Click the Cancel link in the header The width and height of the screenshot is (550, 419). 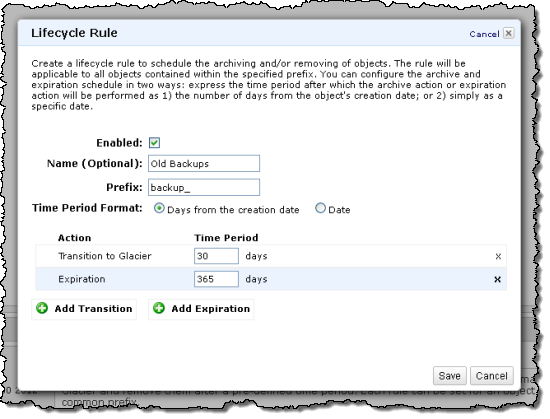[x=484, y=34]
